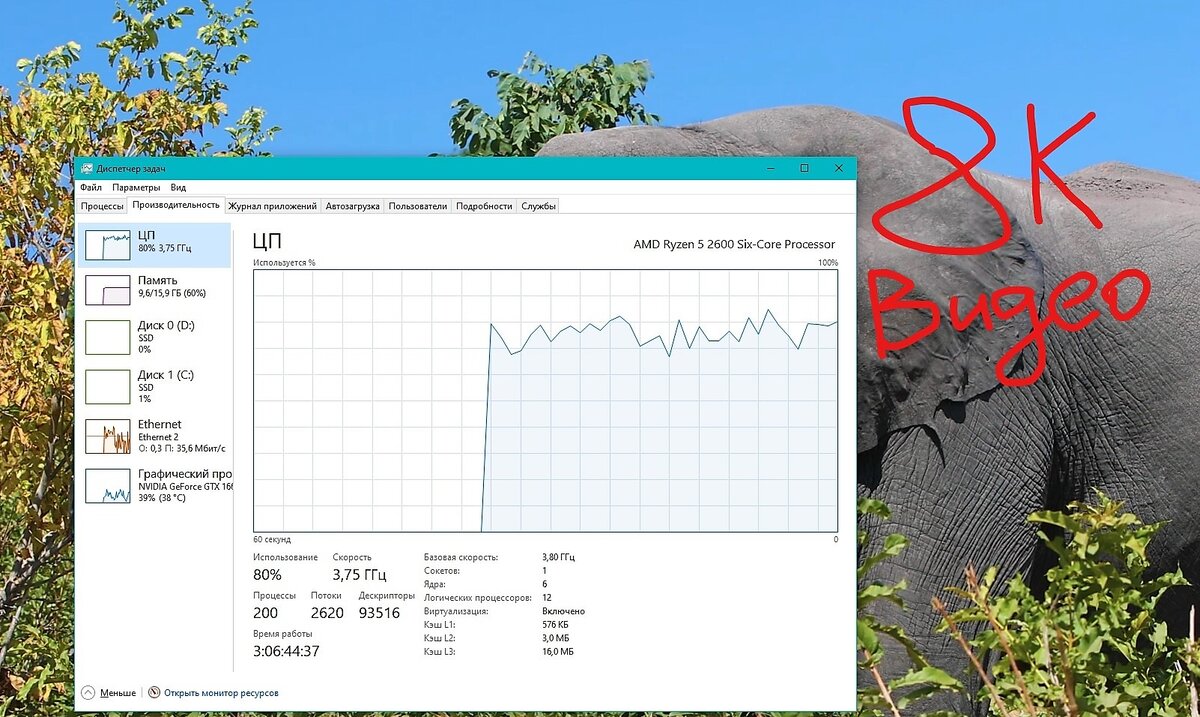The width and height of the screenshot is (1200, 717).
Task: Switch to the Пользователи tab
Action: [x=418, y=206]
